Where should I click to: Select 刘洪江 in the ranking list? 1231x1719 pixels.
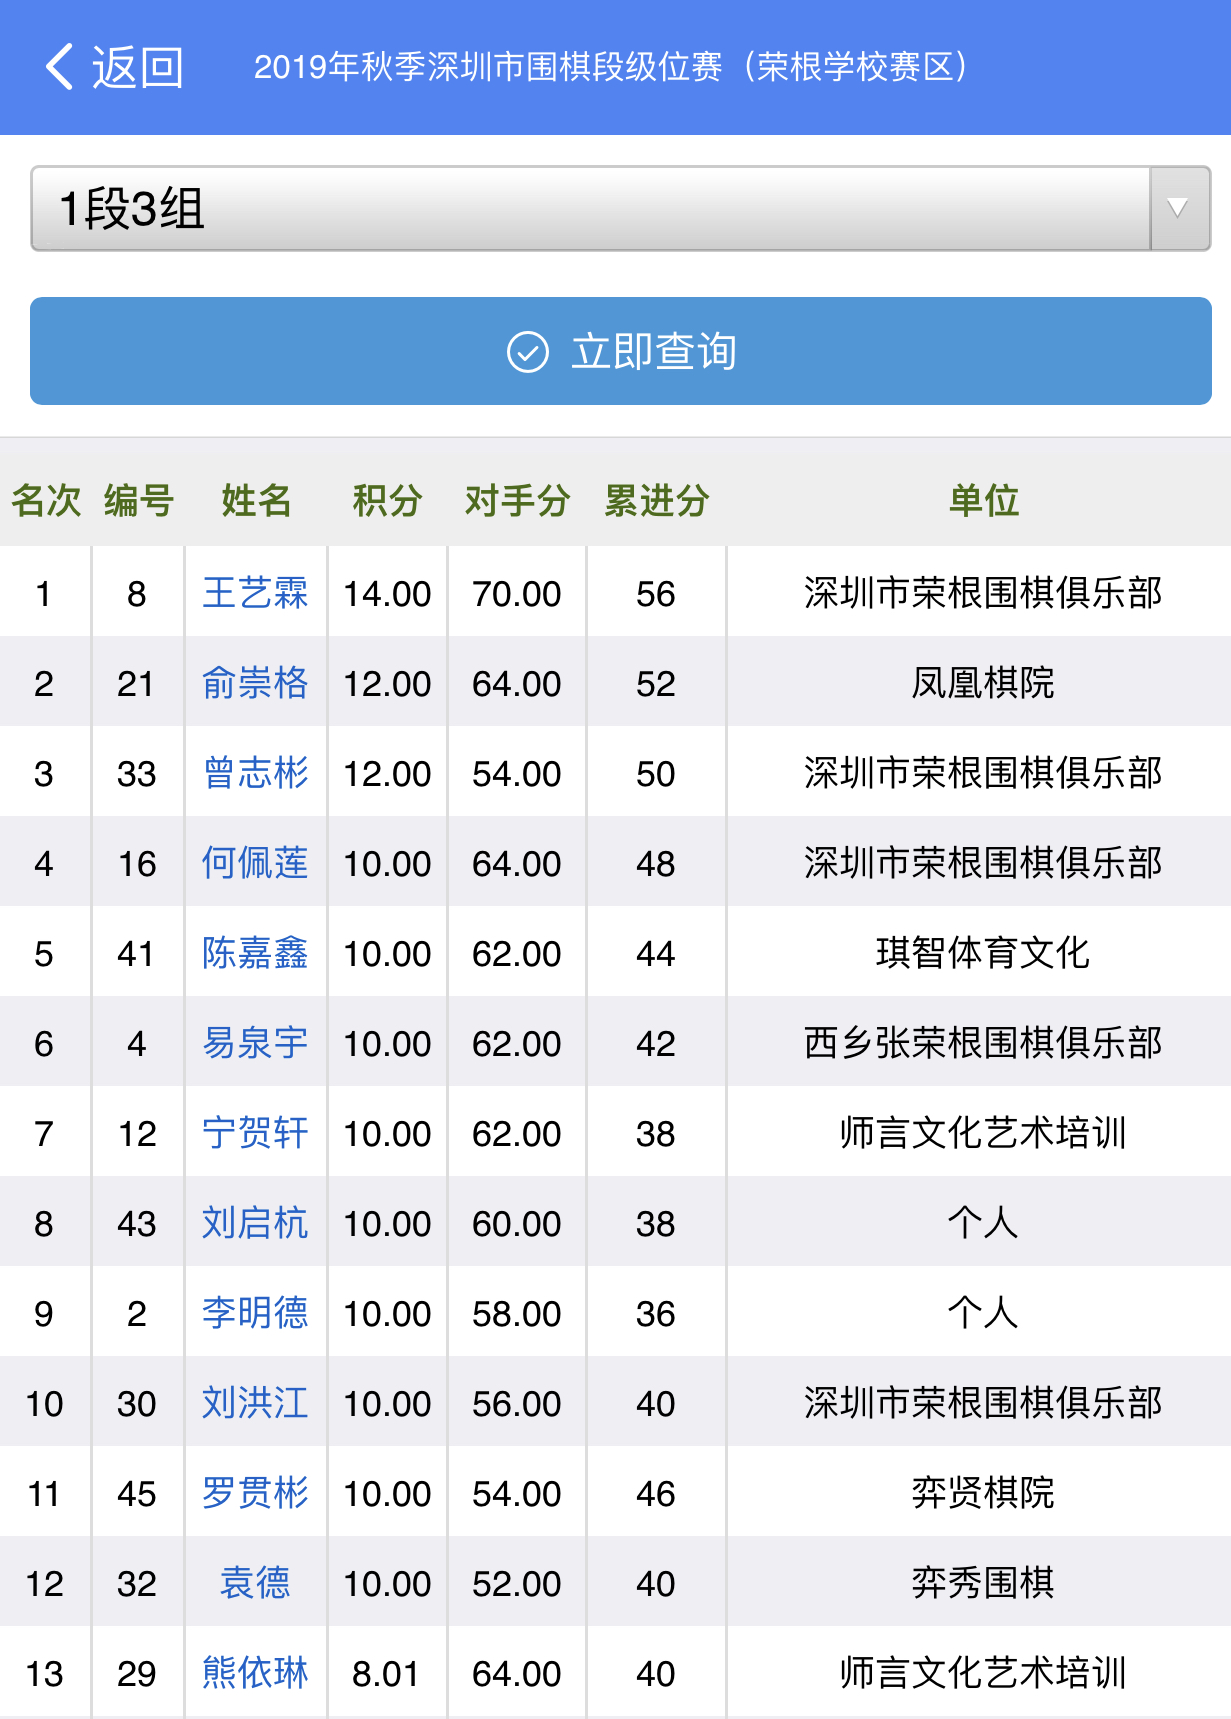[255, 1403]
